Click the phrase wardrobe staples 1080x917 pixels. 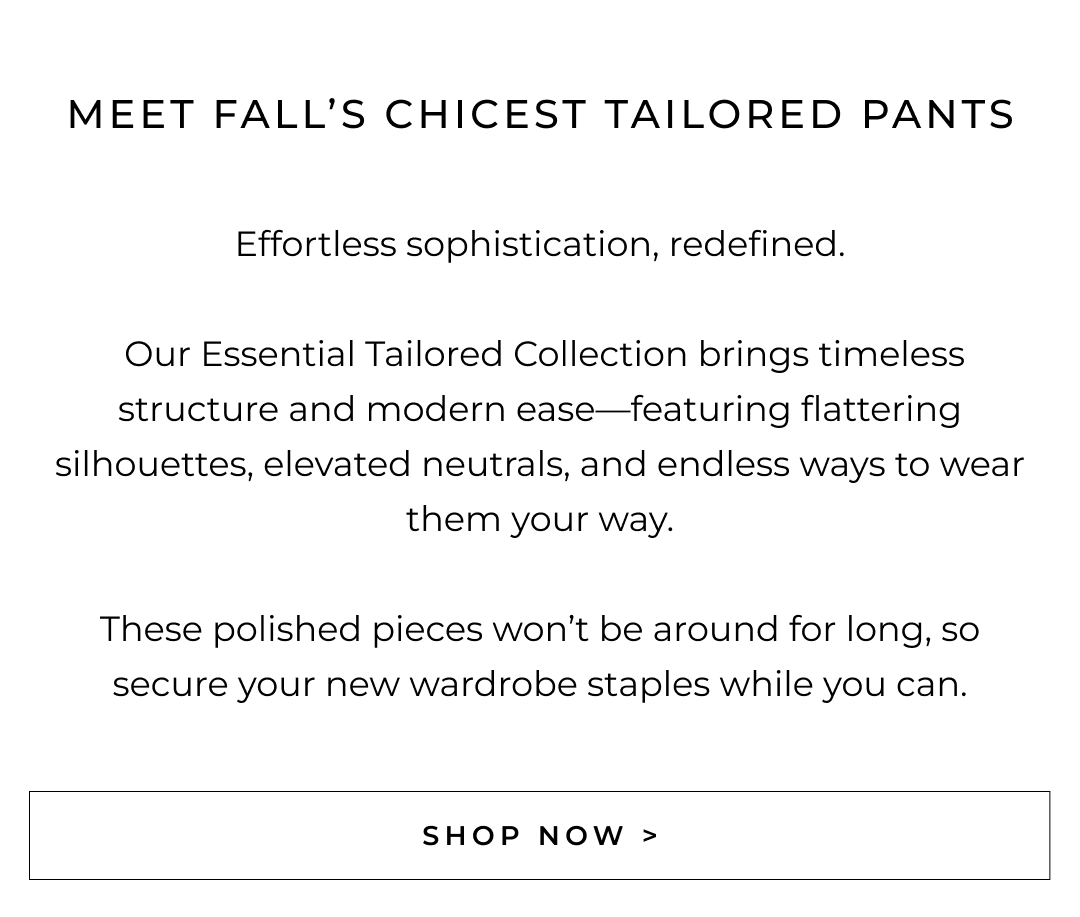pyautogui.click(x=558, y=684)
